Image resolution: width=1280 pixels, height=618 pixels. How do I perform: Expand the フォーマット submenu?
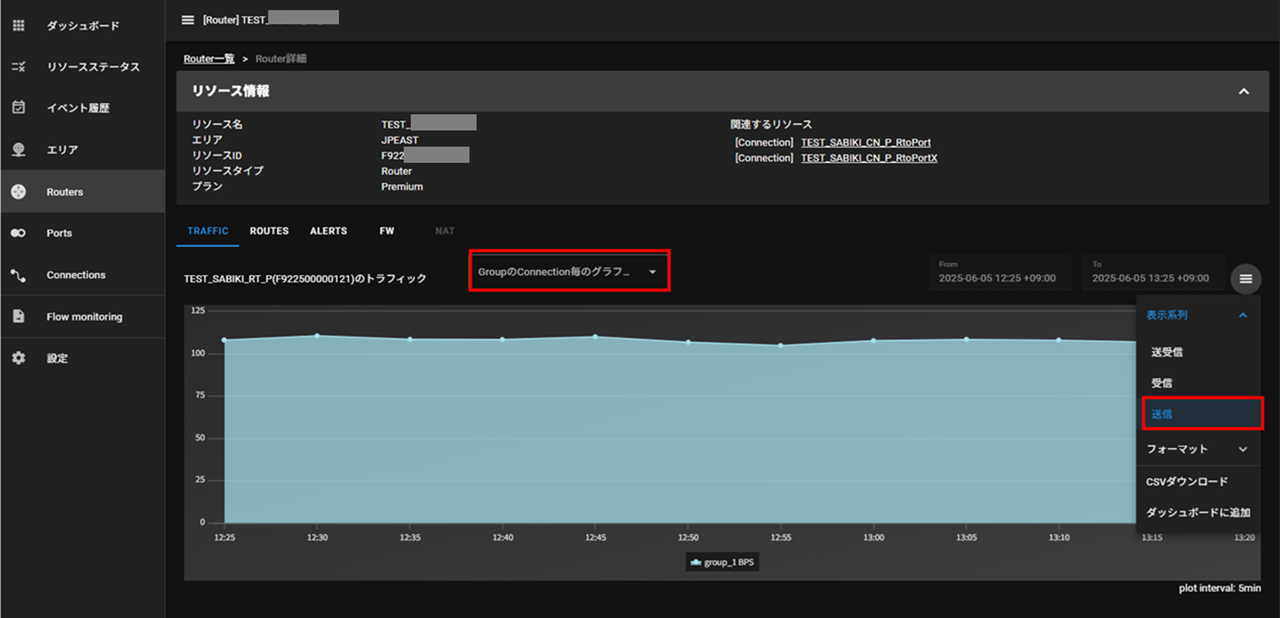pyautogui.click(x=1197, y=450)
